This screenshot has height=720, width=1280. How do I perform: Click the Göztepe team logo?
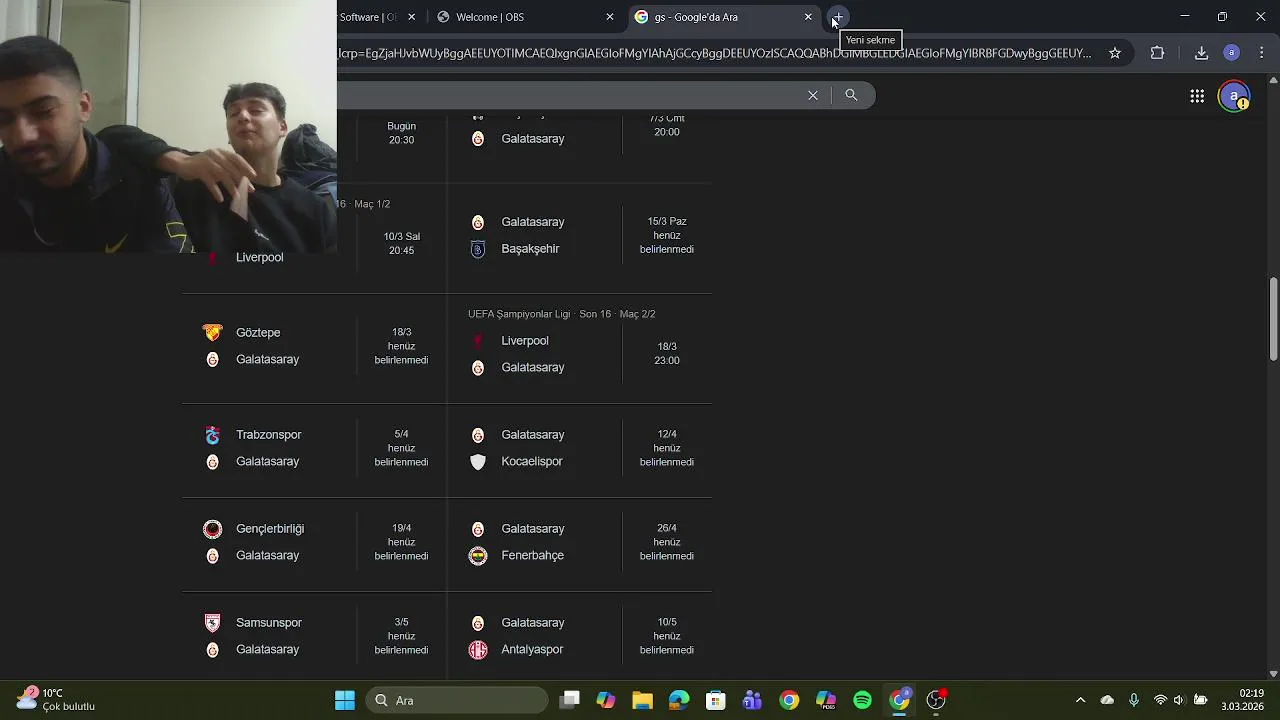212,332
